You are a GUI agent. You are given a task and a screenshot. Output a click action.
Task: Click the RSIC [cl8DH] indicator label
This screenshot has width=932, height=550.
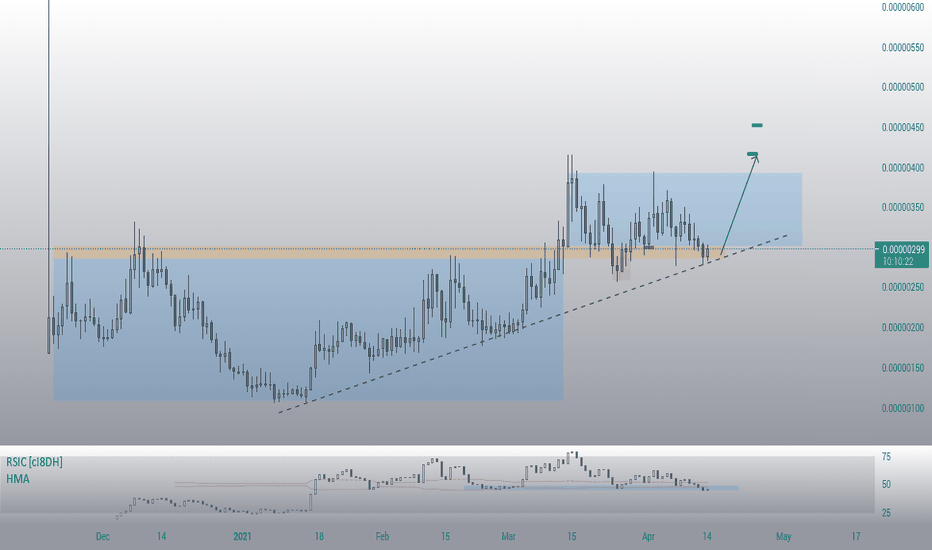(x=34, y=462)
